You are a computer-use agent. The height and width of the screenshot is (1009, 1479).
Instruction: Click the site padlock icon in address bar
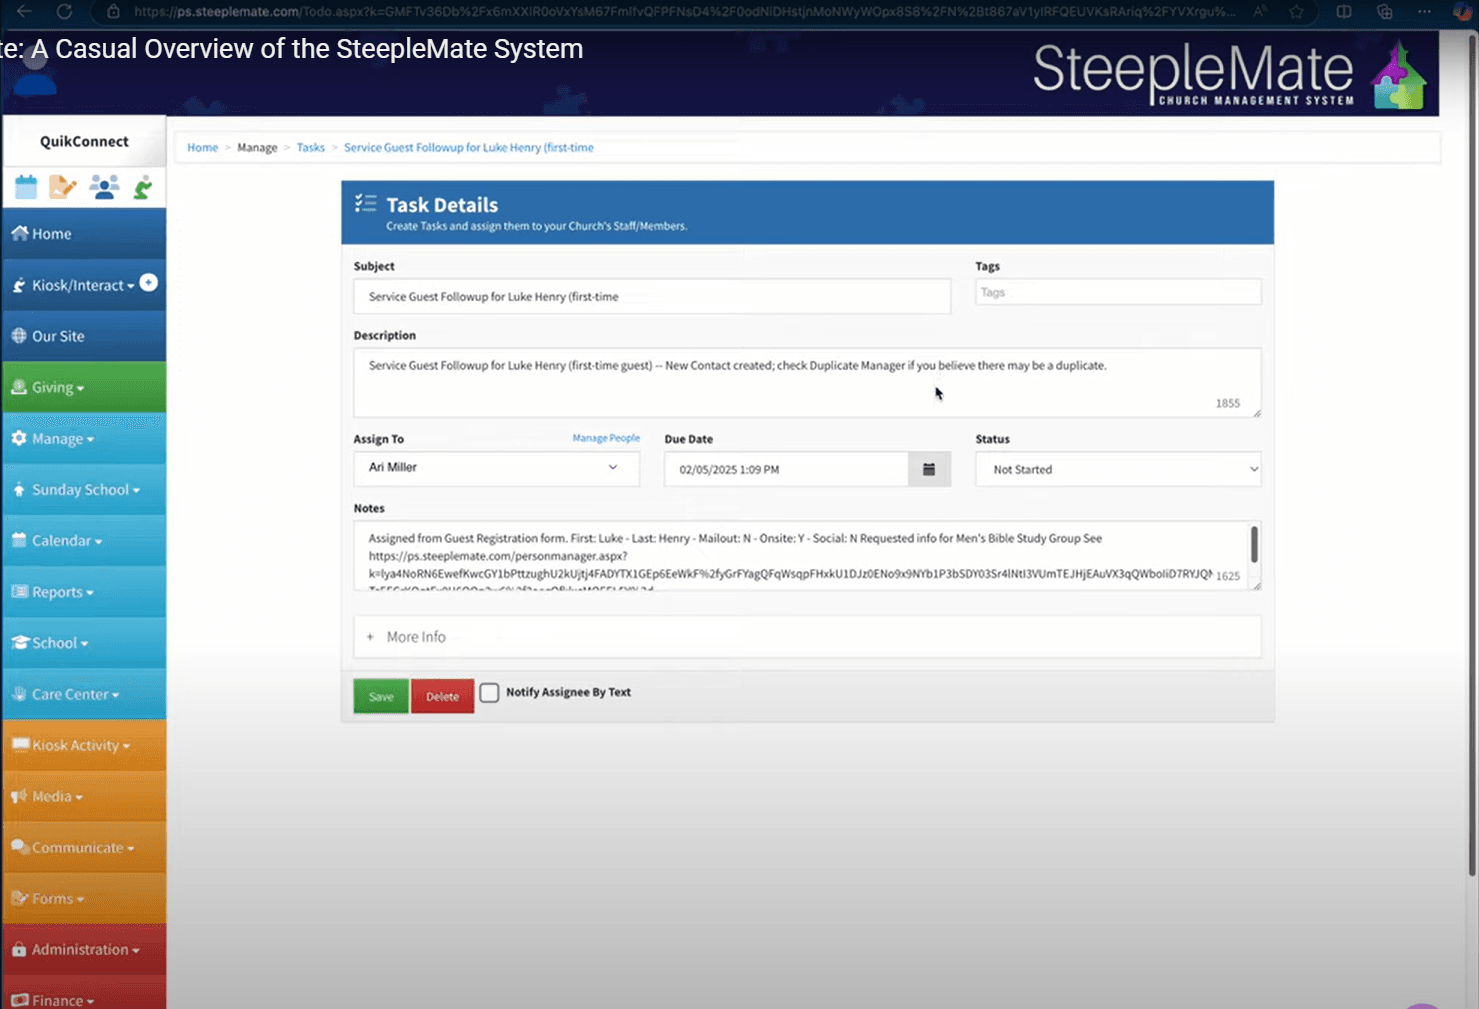[x=113, y=12]
